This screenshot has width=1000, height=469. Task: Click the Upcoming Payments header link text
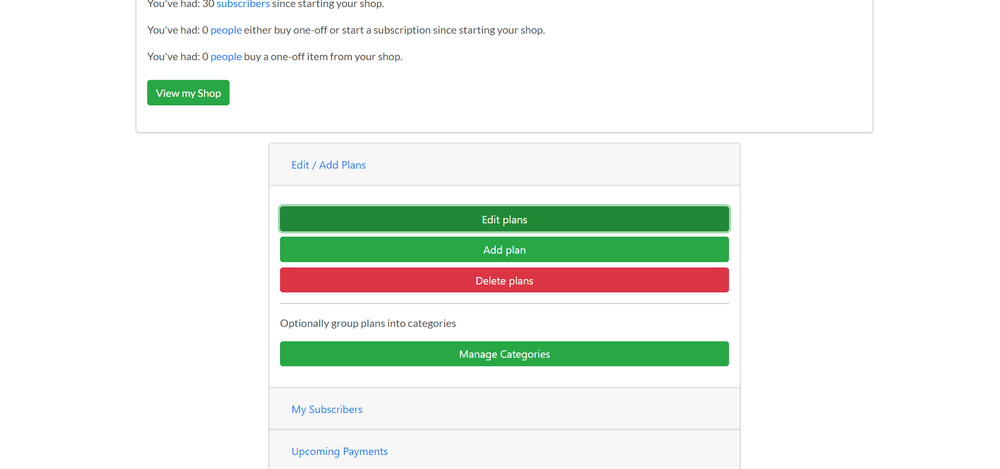(x=339, y=451)
